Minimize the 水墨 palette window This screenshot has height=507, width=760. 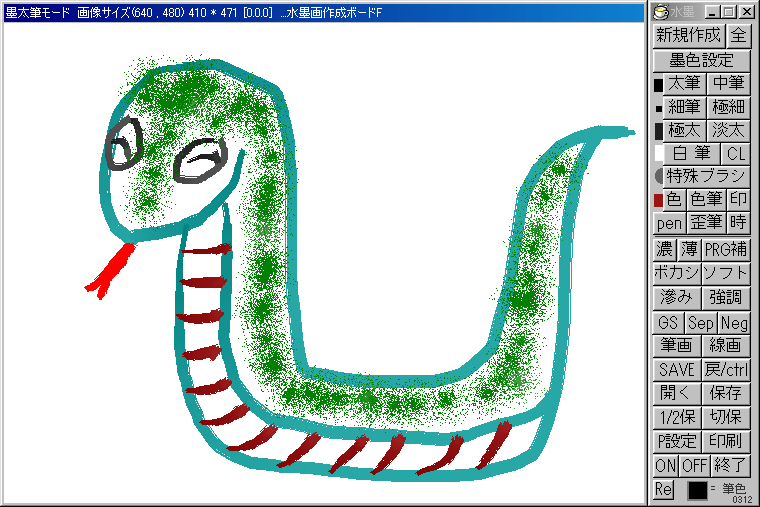click(712, 12)
